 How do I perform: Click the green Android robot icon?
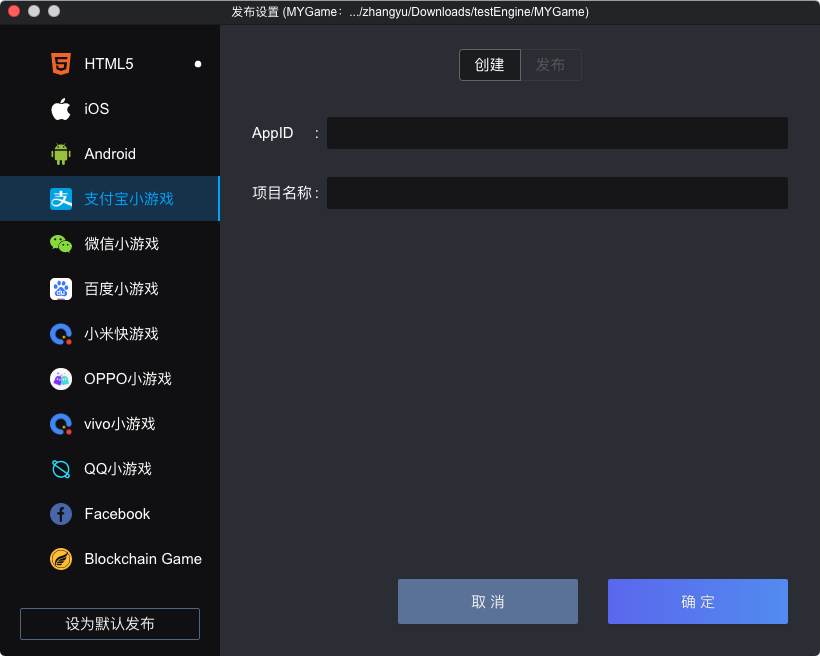pos(61,154)
